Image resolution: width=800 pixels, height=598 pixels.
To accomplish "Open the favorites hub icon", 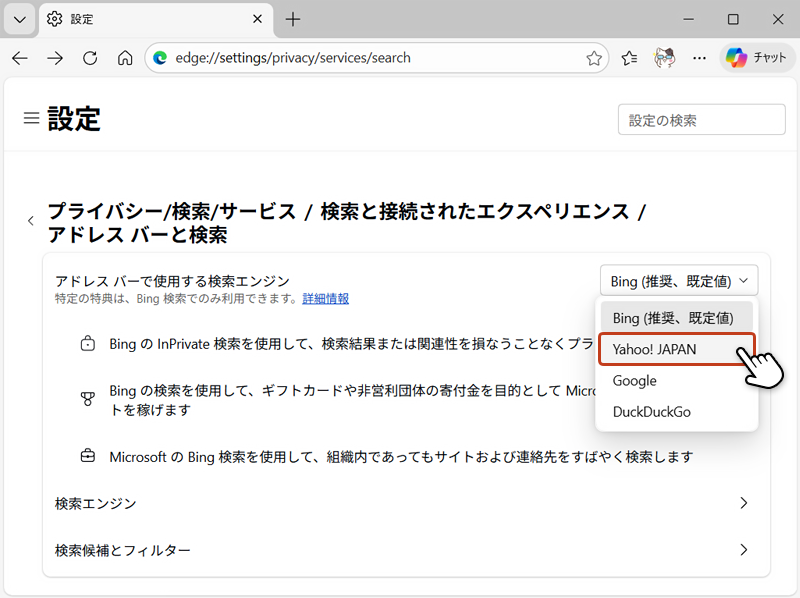I will (x=628, y=58).
